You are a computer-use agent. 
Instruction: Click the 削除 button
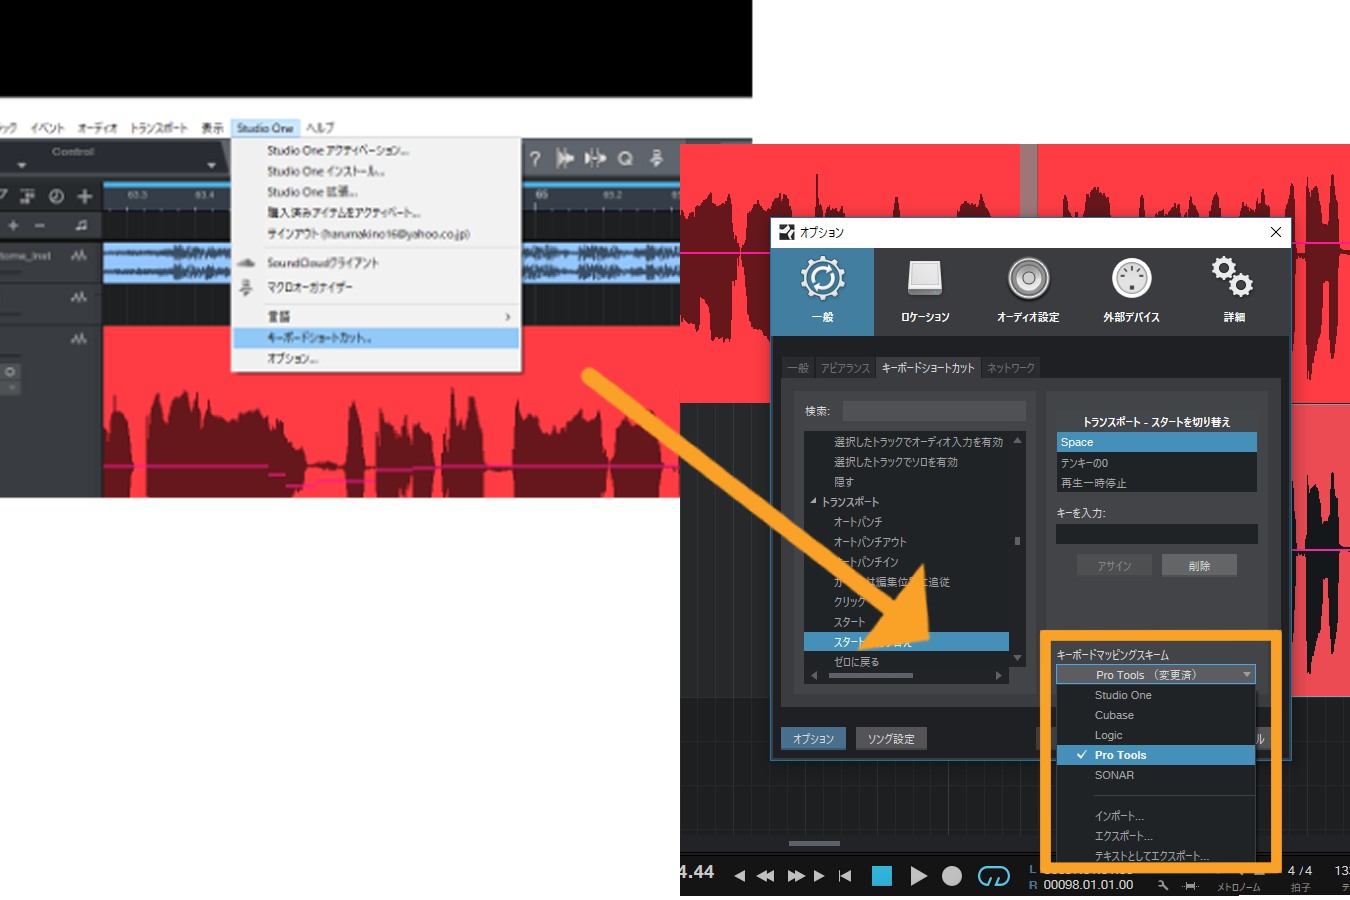1199,566
